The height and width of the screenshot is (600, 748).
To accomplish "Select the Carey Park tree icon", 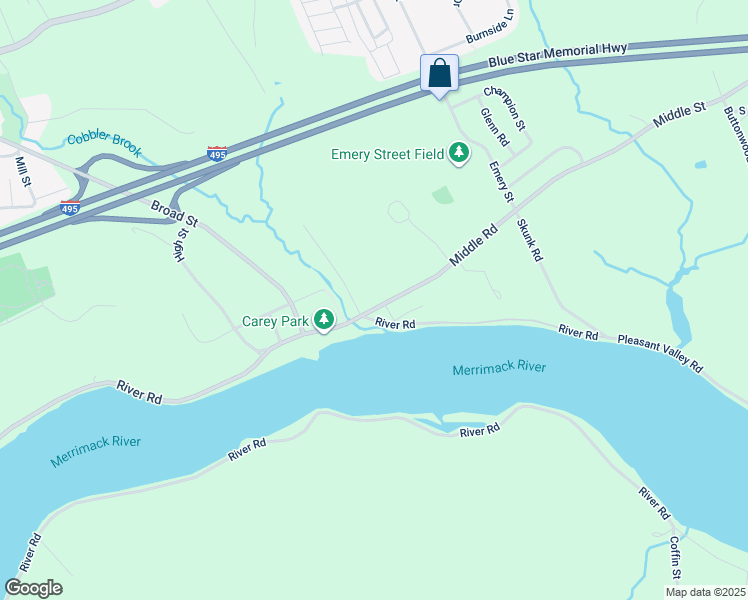I will [324, 320].
